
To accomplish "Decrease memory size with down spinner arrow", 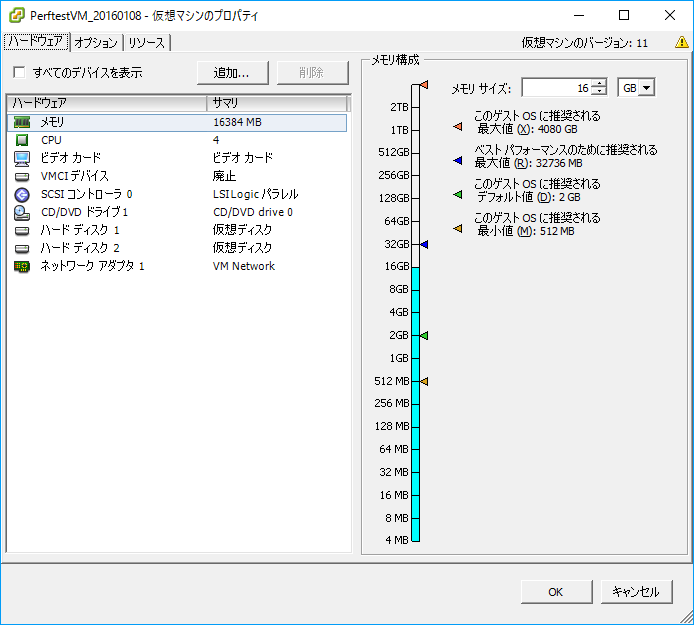I will [599, 91].
